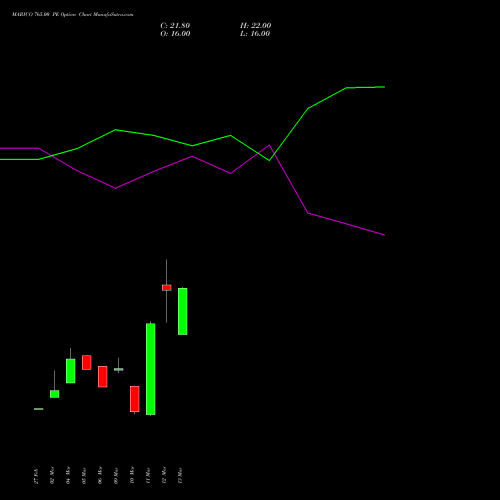Click the green candlestick for 02 Mar
The image size is (500, 500).
pos(55,394)
